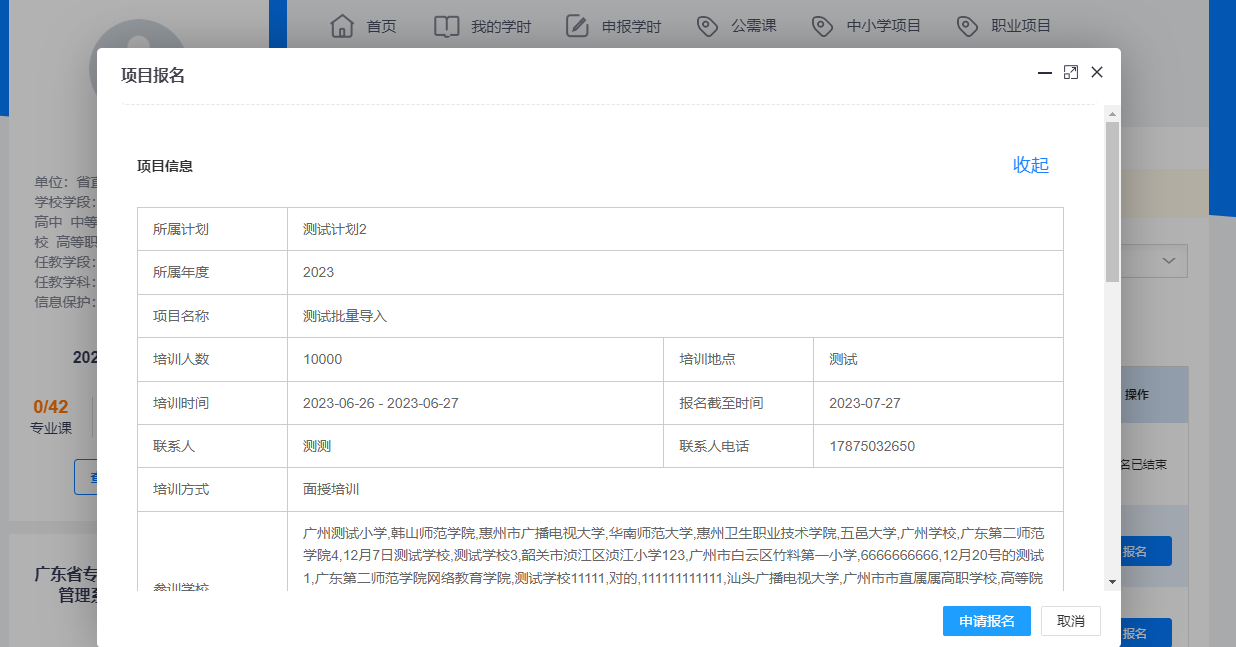Click the dialog scrollbar's up arrow
Screen dimensions: 1236x647
point(1112,112)
